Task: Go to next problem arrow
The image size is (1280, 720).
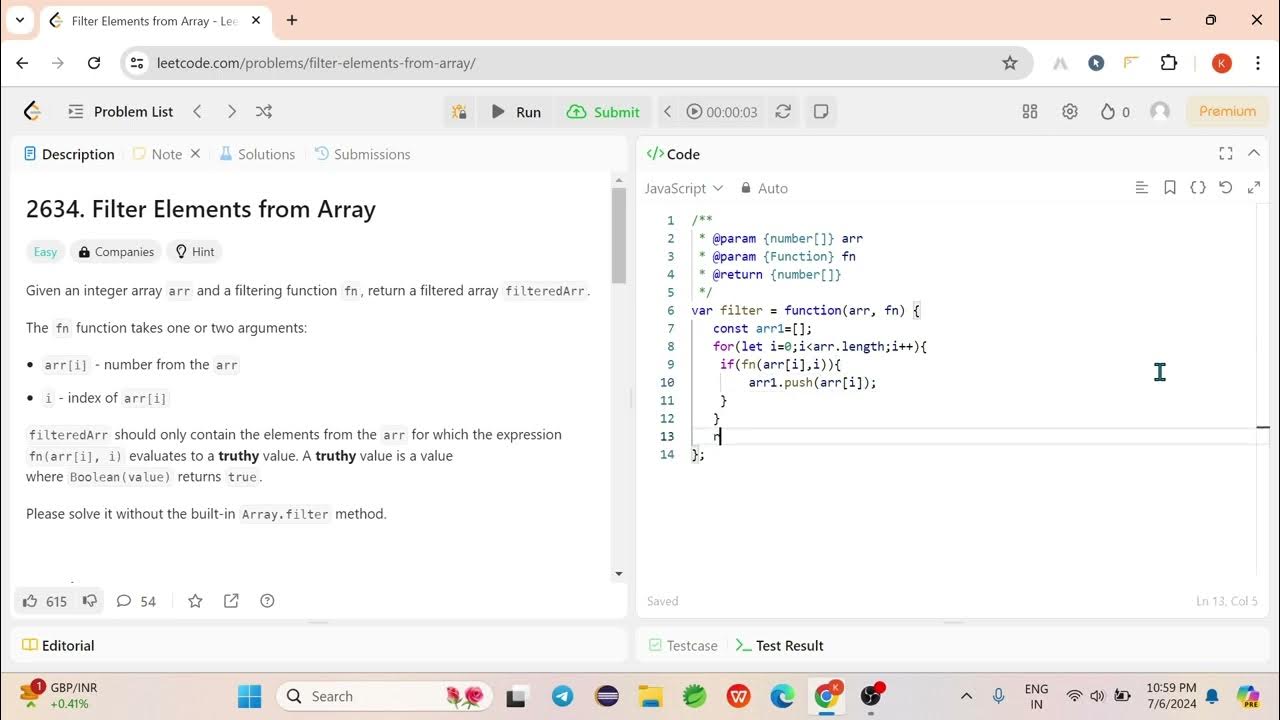Action: click(x=231, y=112)
